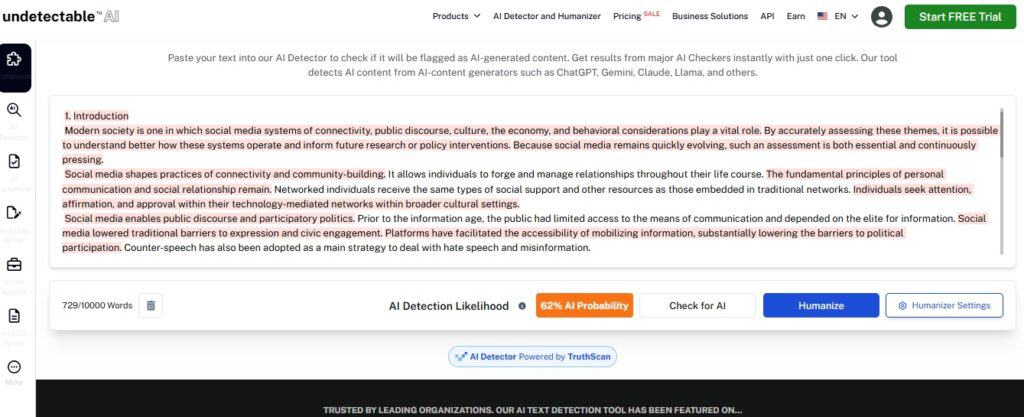Click the '1. Introduction' heading text

pos(96,116)
